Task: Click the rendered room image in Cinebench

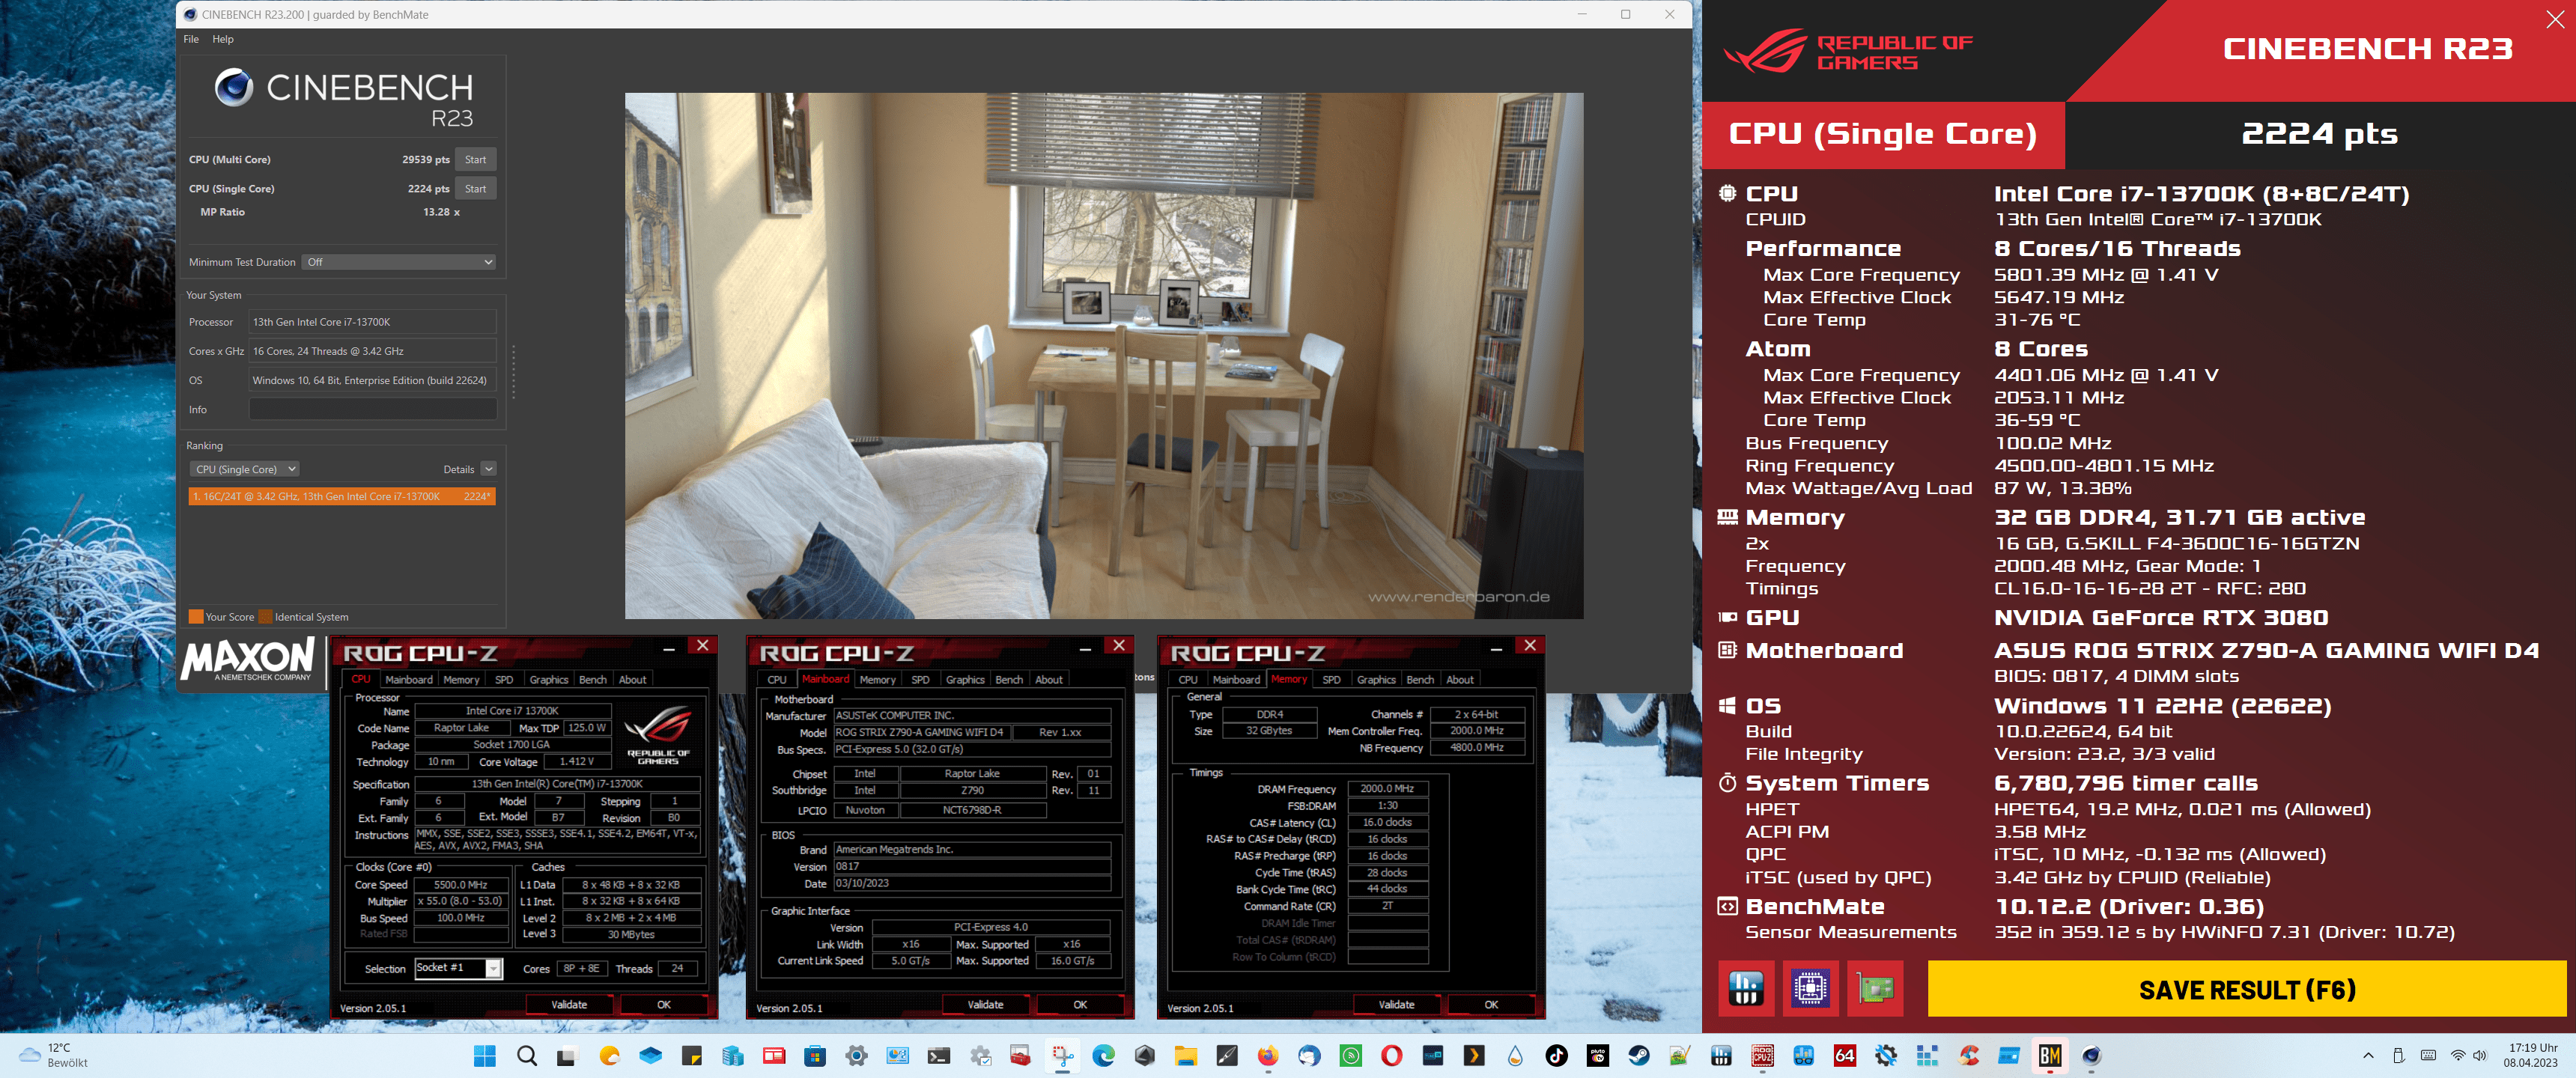Action: (1104, 355)
